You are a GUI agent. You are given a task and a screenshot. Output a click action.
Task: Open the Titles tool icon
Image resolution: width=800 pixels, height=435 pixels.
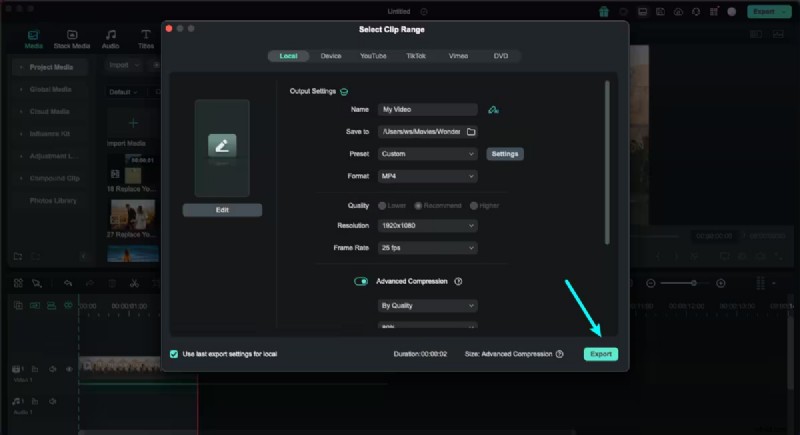point(146,35)
